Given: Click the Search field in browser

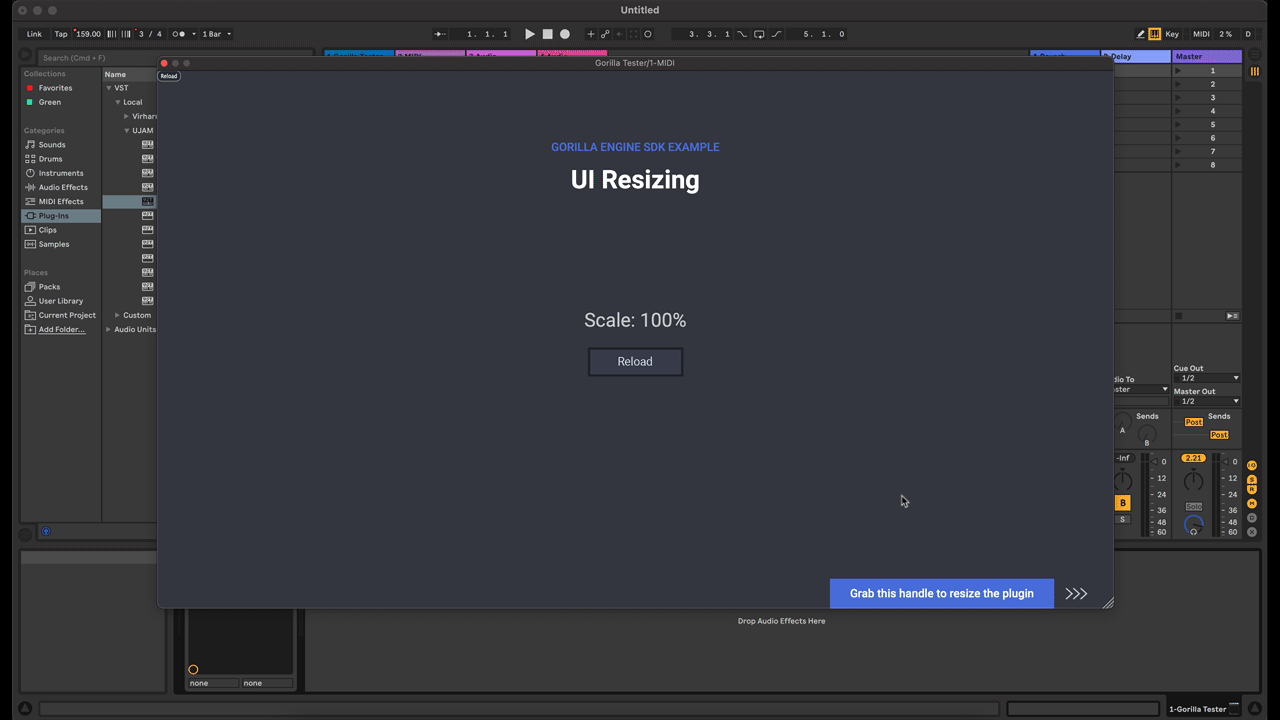Looking at the screenshot, I should (95, 58).
